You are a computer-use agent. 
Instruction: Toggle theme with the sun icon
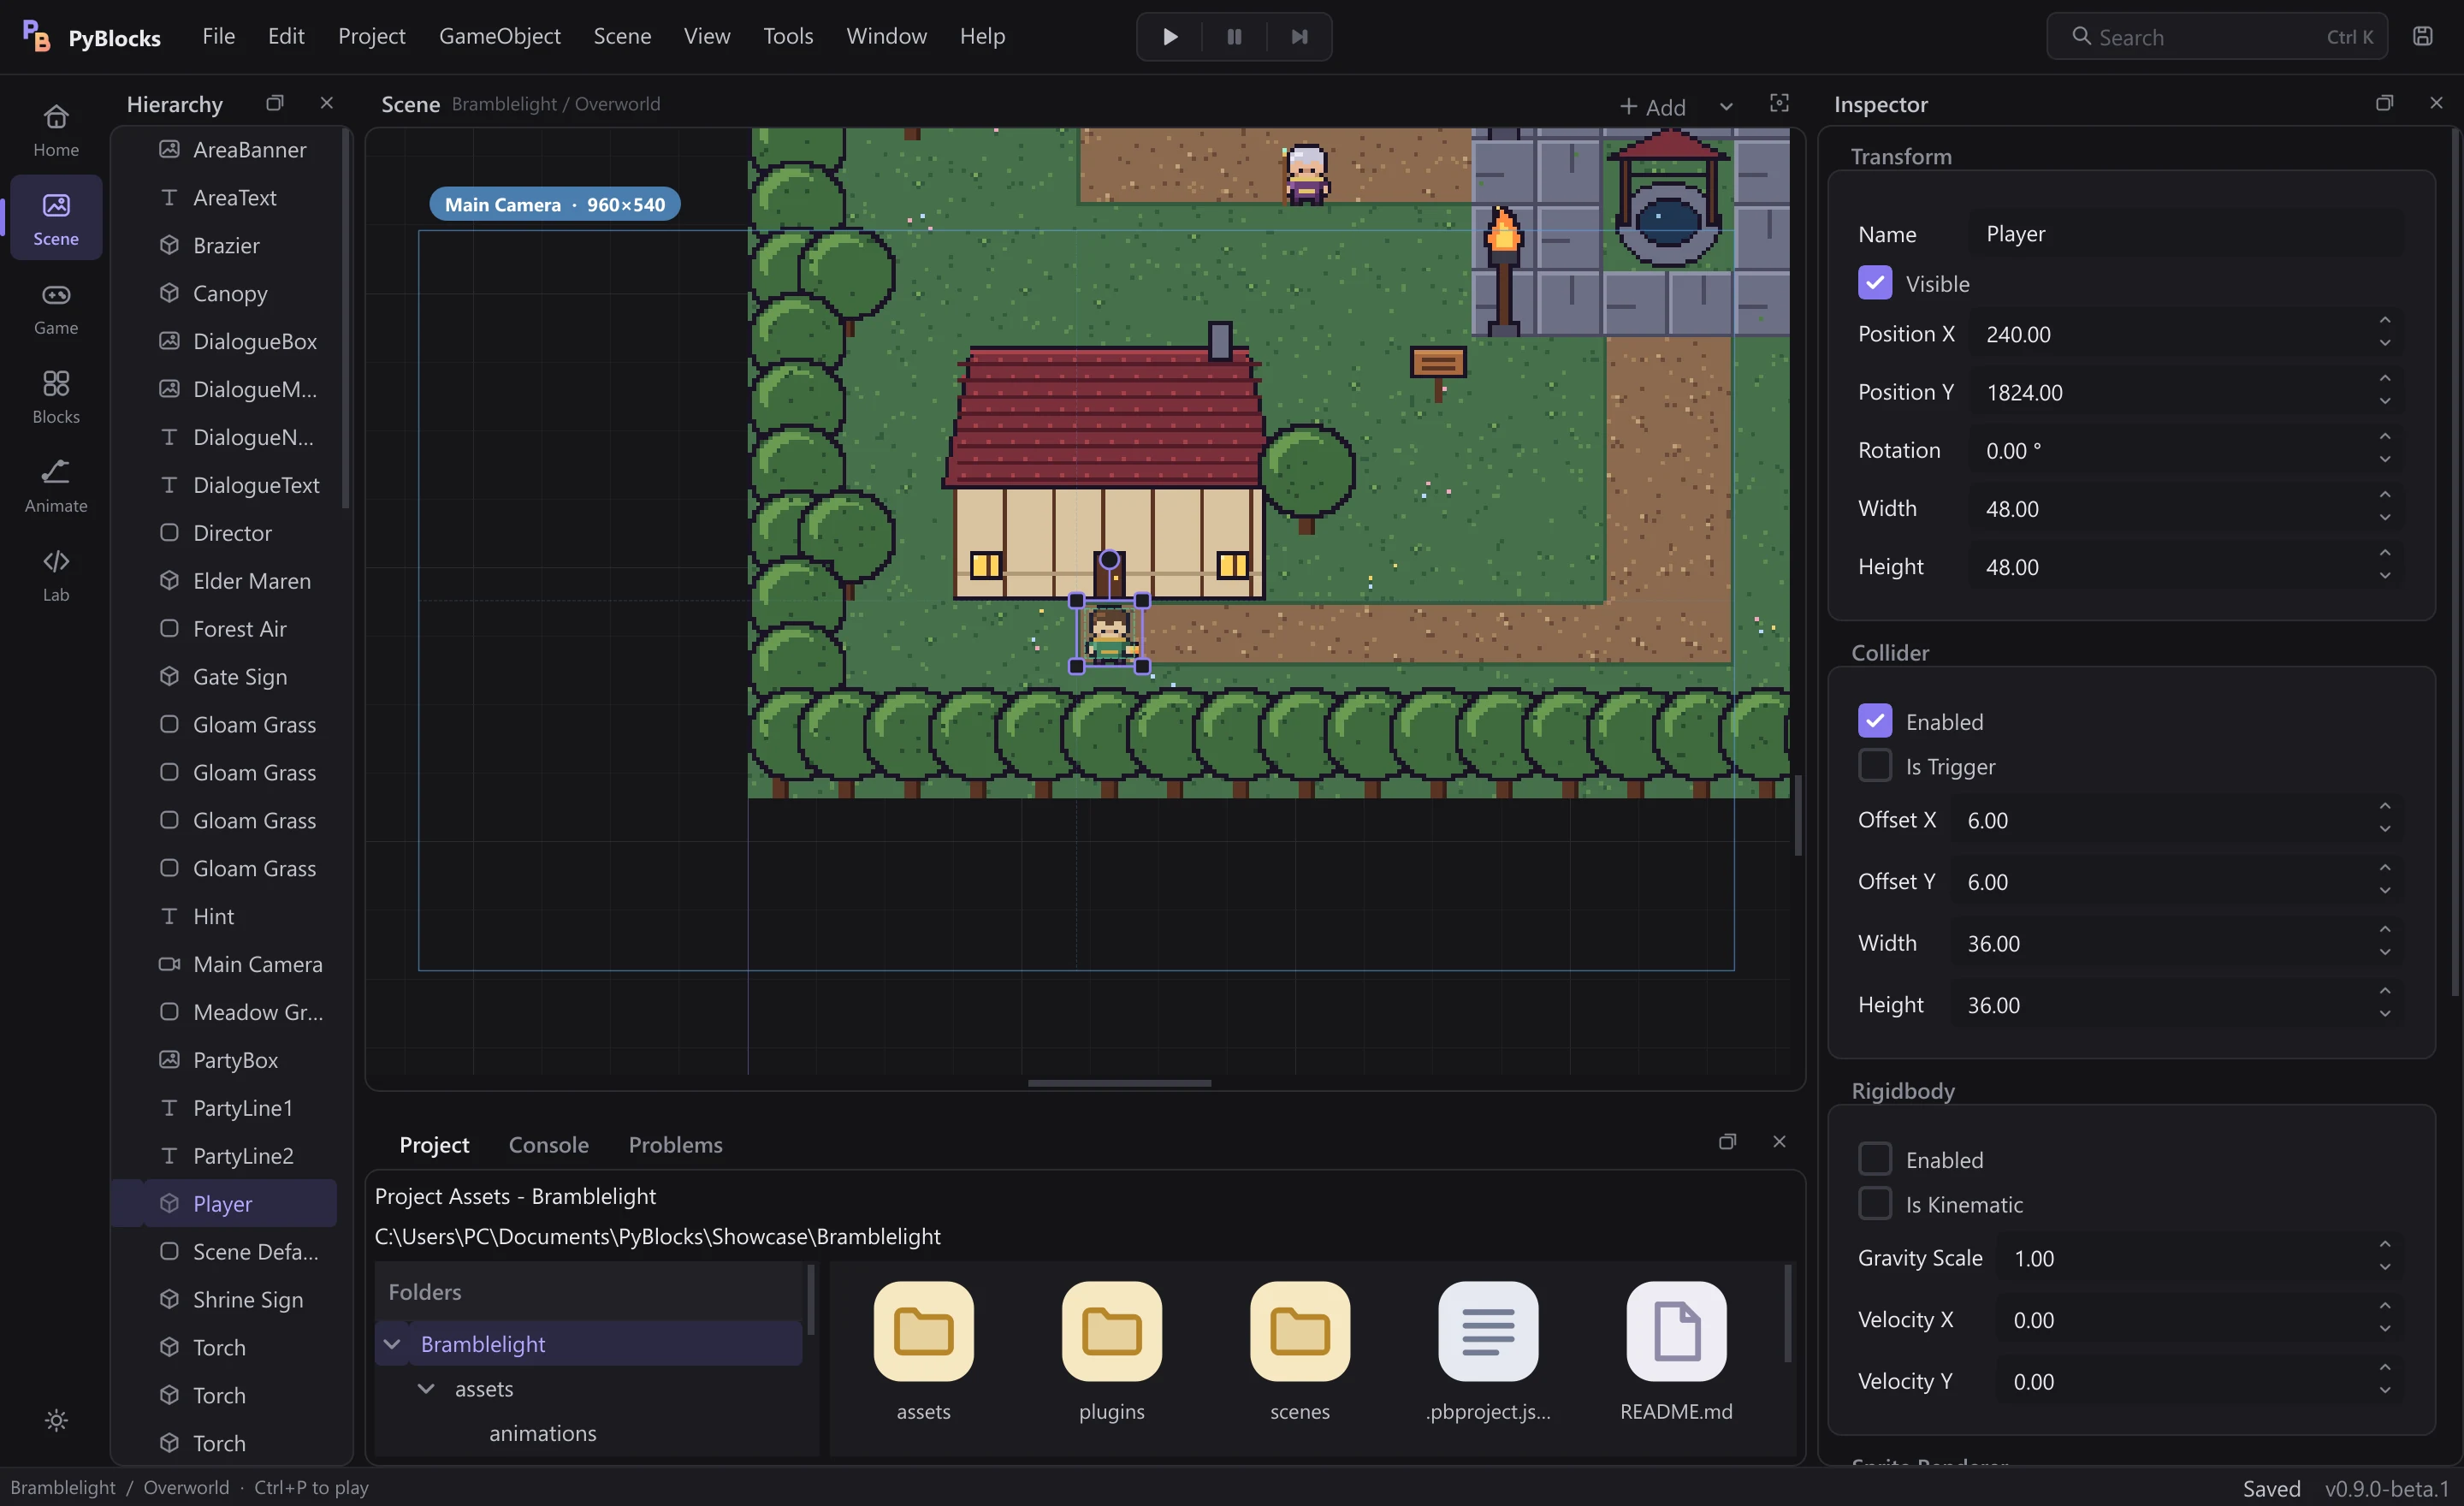point(56,1420)
